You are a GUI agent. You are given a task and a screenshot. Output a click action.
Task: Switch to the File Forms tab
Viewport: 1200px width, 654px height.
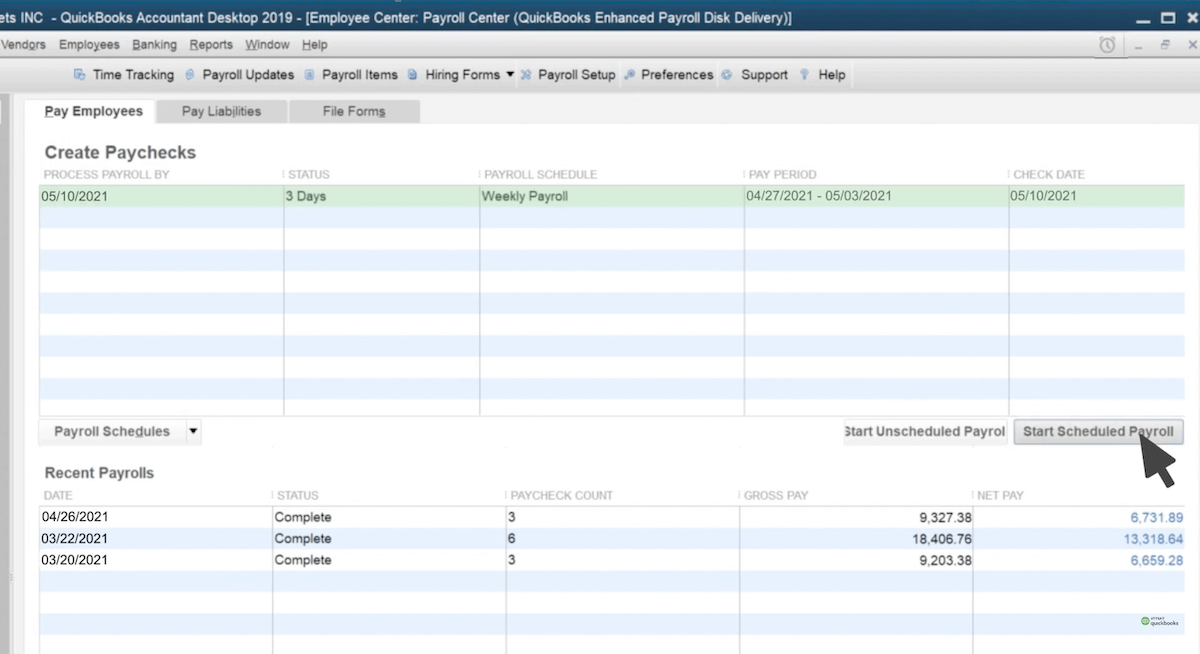tap(354, 111)
